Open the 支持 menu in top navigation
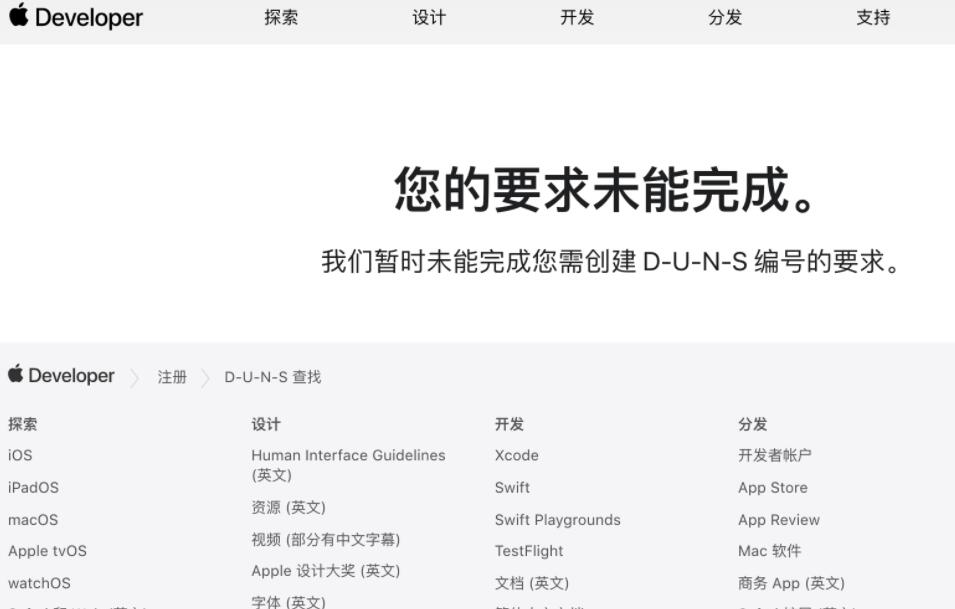955x609 pixels. pyautogui.click(x=873, y=17)
